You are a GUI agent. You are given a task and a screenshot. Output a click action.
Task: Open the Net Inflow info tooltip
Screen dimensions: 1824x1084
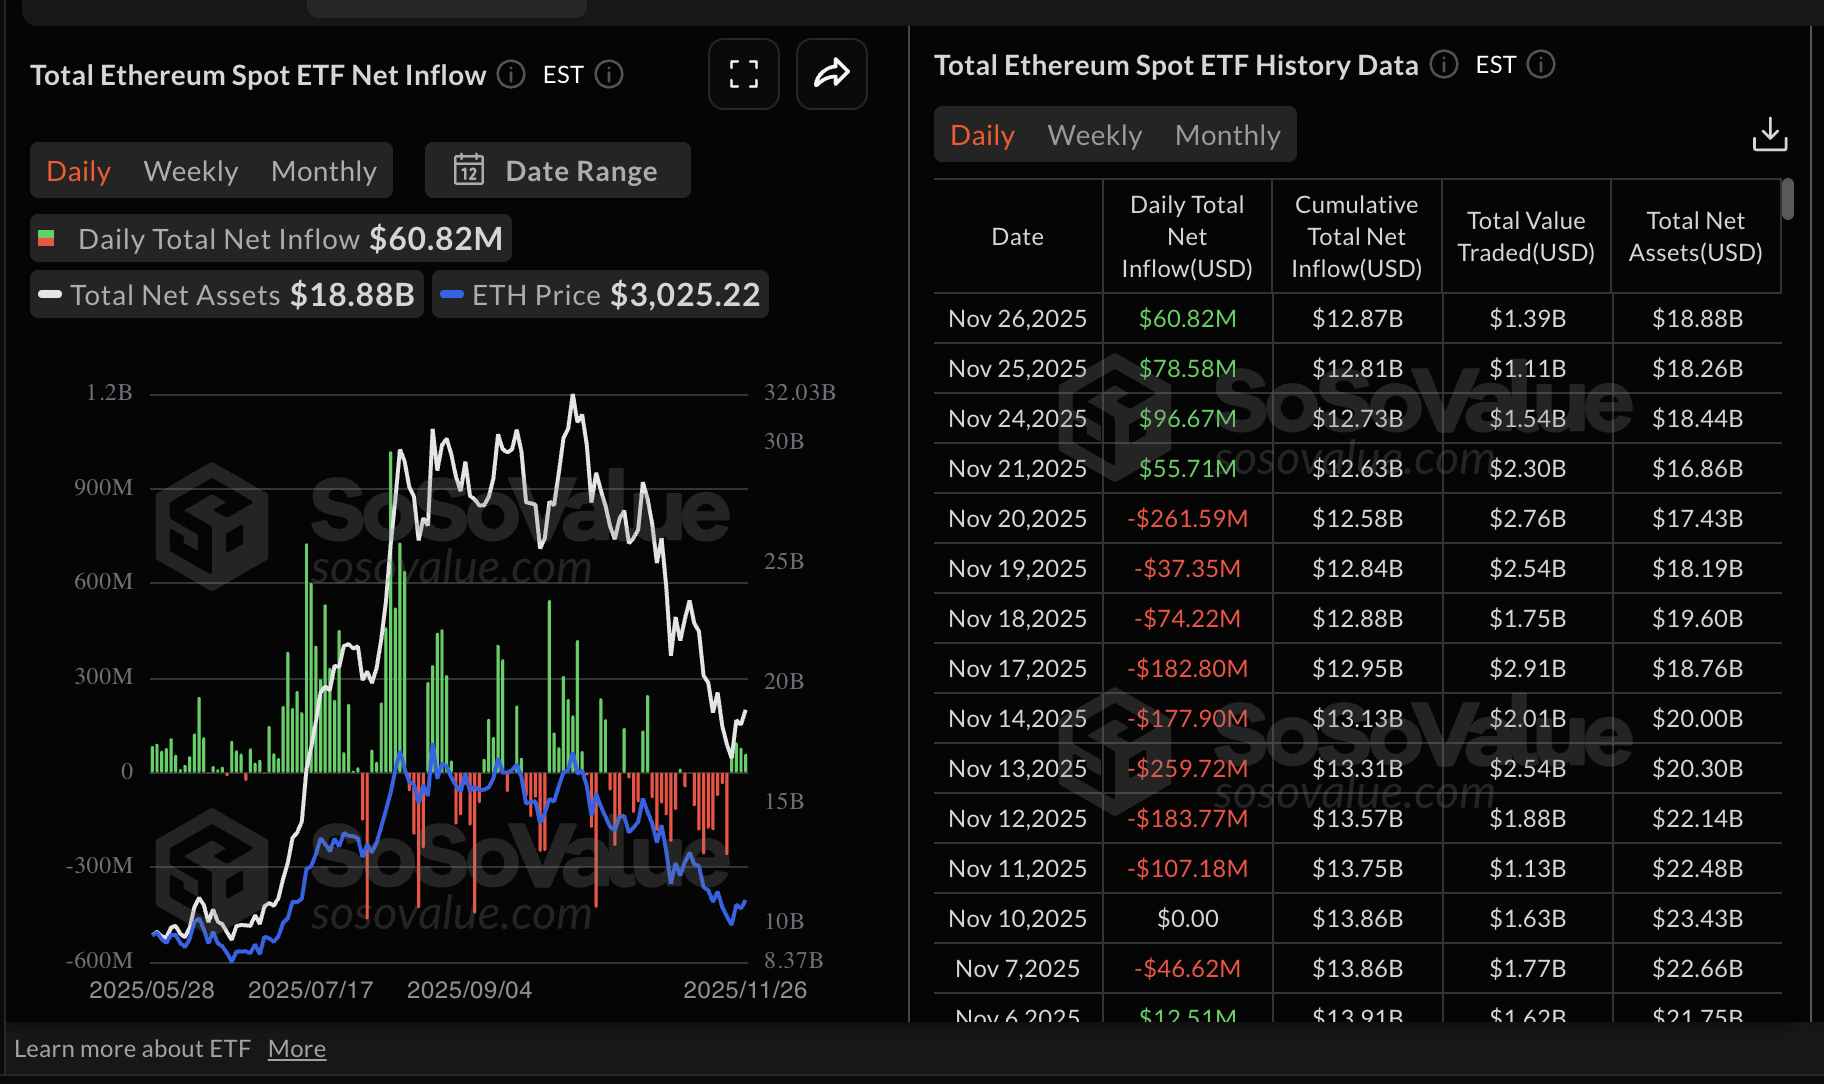click(510, 75)
